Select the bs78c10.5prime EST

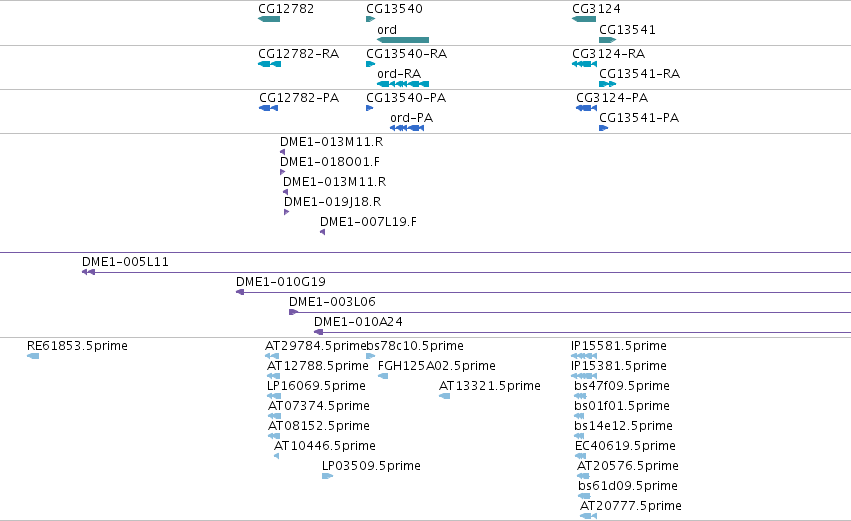coord(370,356)
